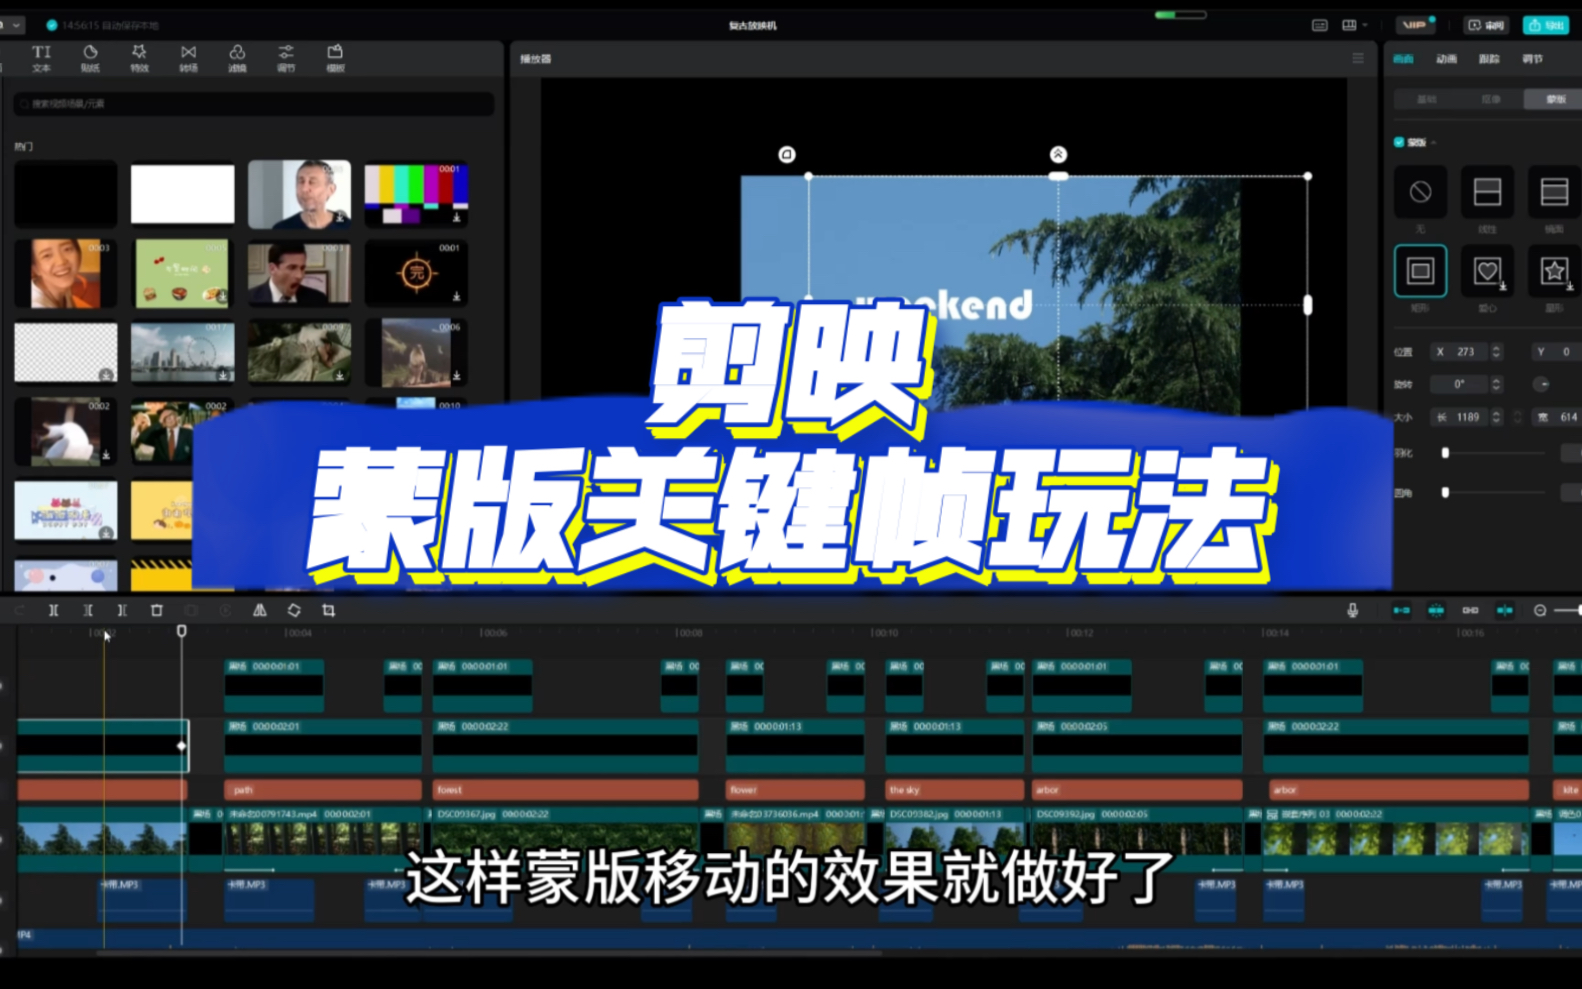Open the Adjust (调节) tool in the top-left toolbar
The image size is (1582, 989).
[286, 58]
